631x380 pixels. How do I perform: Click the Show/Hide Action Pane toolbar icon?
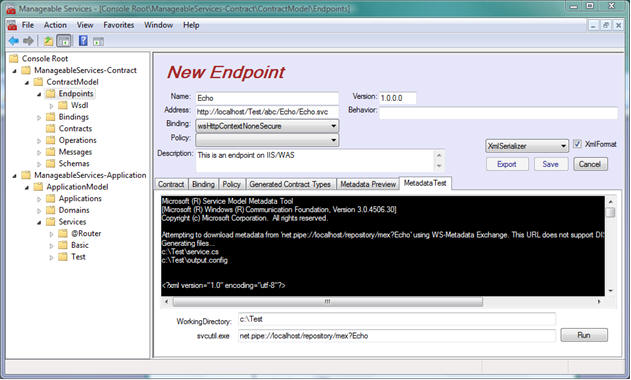[x=98, y=41]
